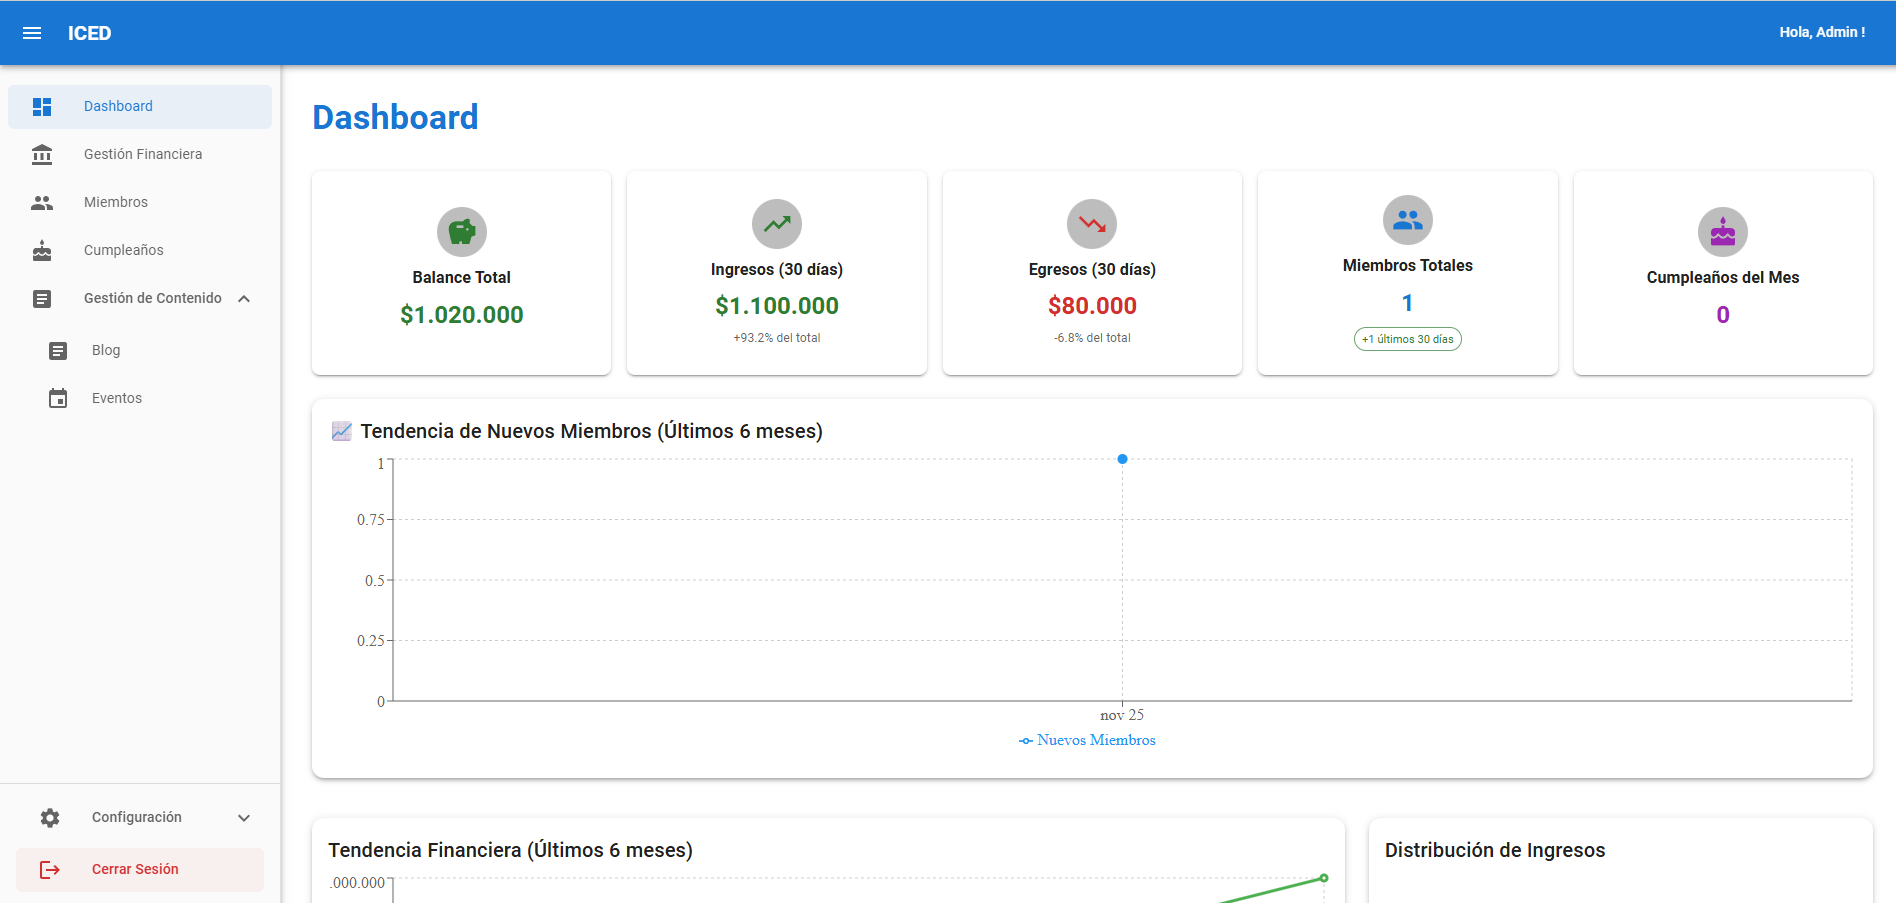This screenshot has height=903, width=1896.
Task: Click the piggy bank Balance Total icon
Action: [x=462, y=232]
